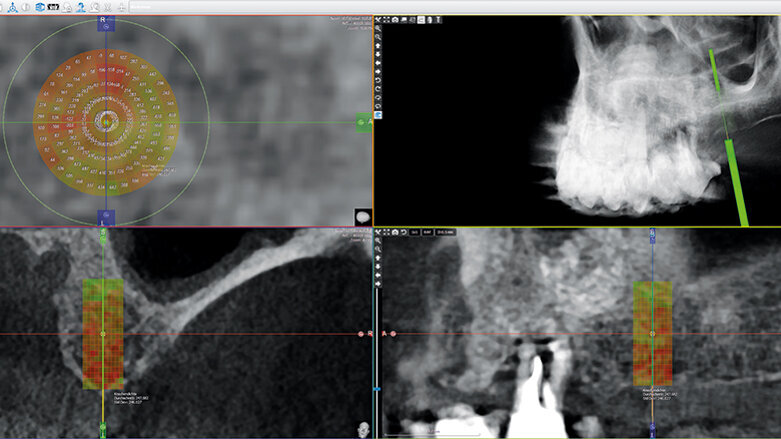781x439 pixels.
Task: Click the green A marker at axial view edge
Action: pos(364,122)
